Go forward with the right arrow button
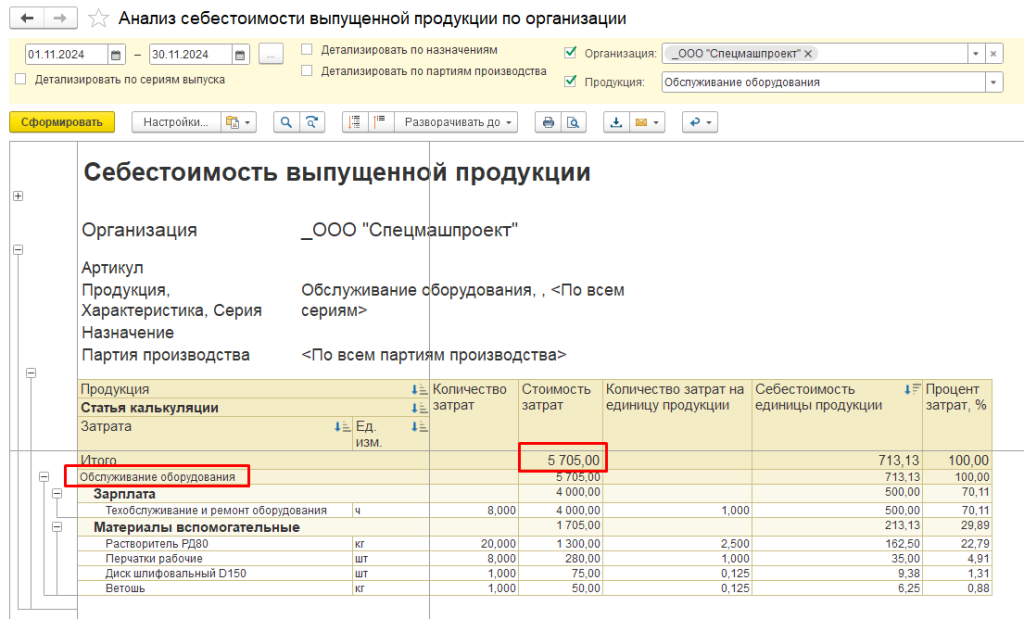Viewport: 1024px width, 619px height. point(60,18)
